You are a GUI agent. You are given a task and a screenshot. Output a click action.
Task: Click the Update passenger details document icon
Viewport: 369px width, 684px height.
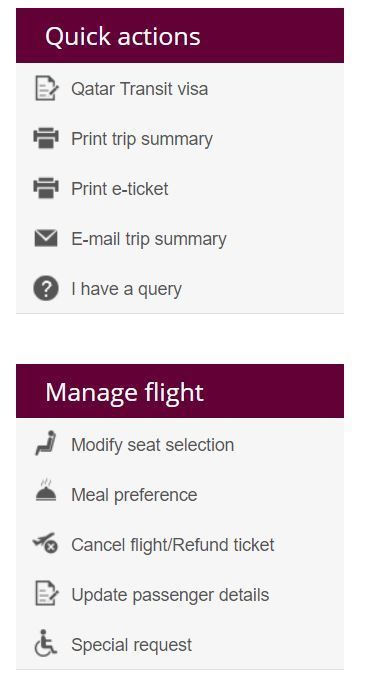tap(46, 593)
